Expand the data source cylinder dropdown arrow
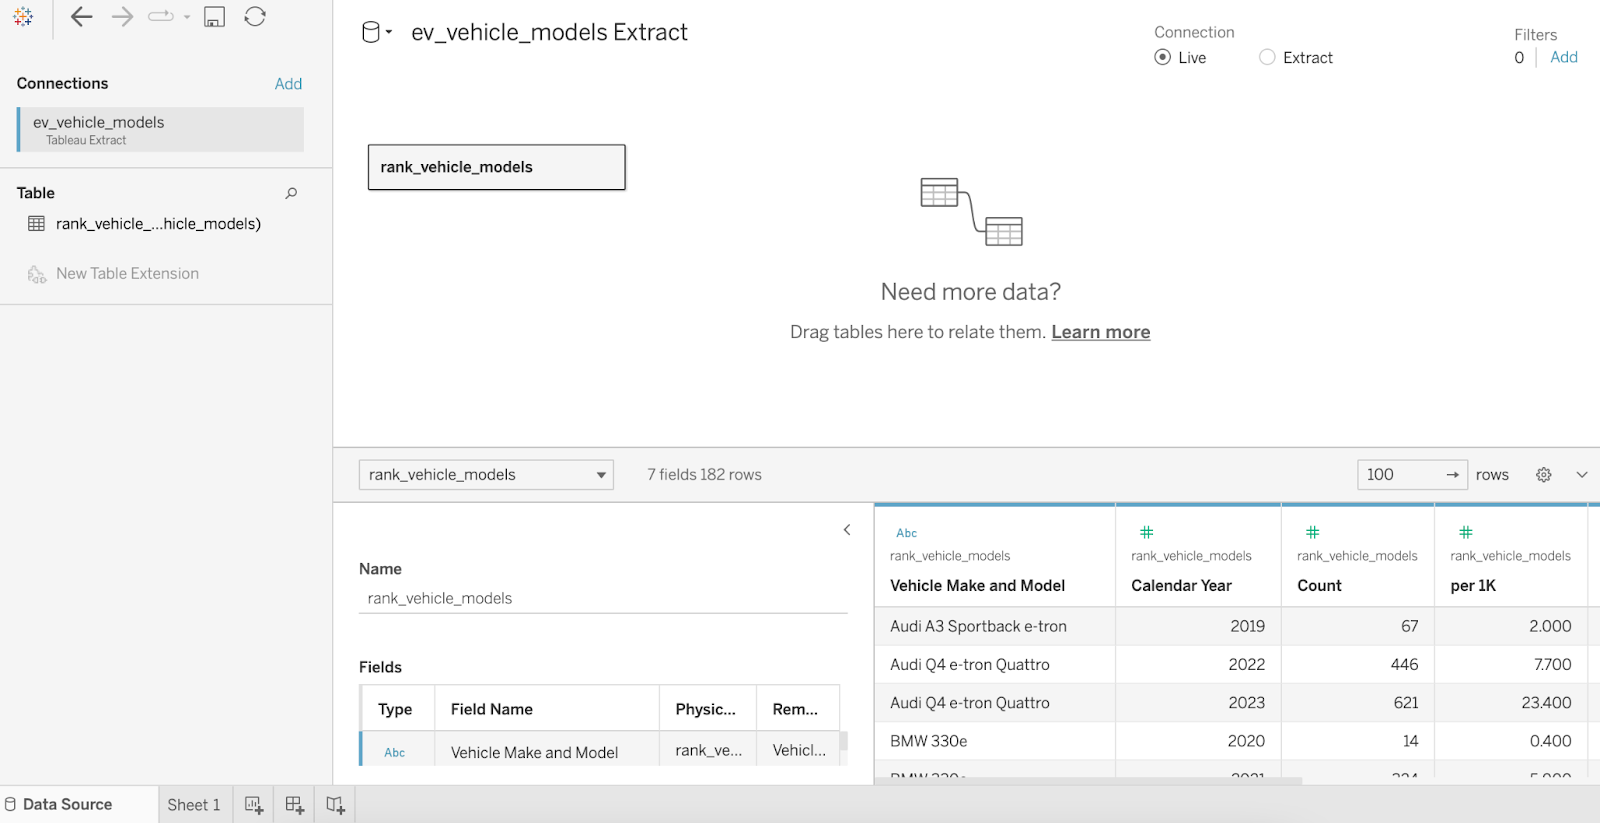The image size is (1600, 823). click(389, 33)
